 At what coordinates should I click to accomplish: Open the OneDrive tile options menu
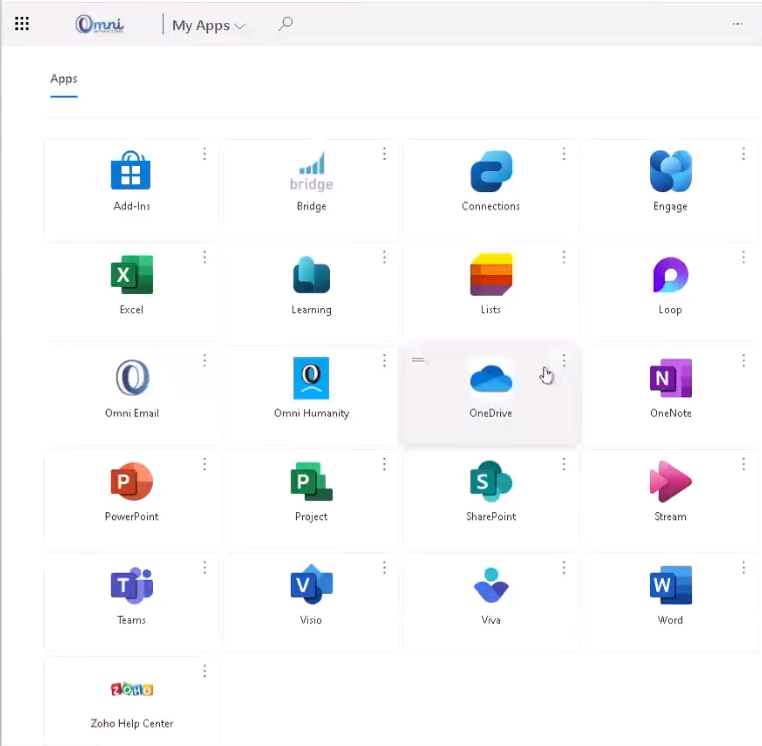click(564, 361)
